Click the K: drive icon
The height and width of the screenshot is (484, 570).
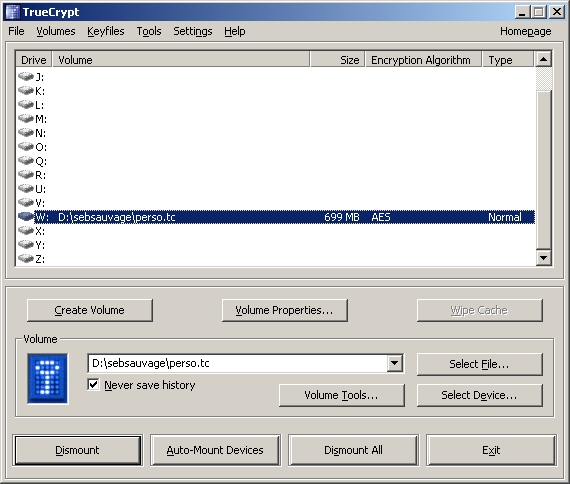26,90
